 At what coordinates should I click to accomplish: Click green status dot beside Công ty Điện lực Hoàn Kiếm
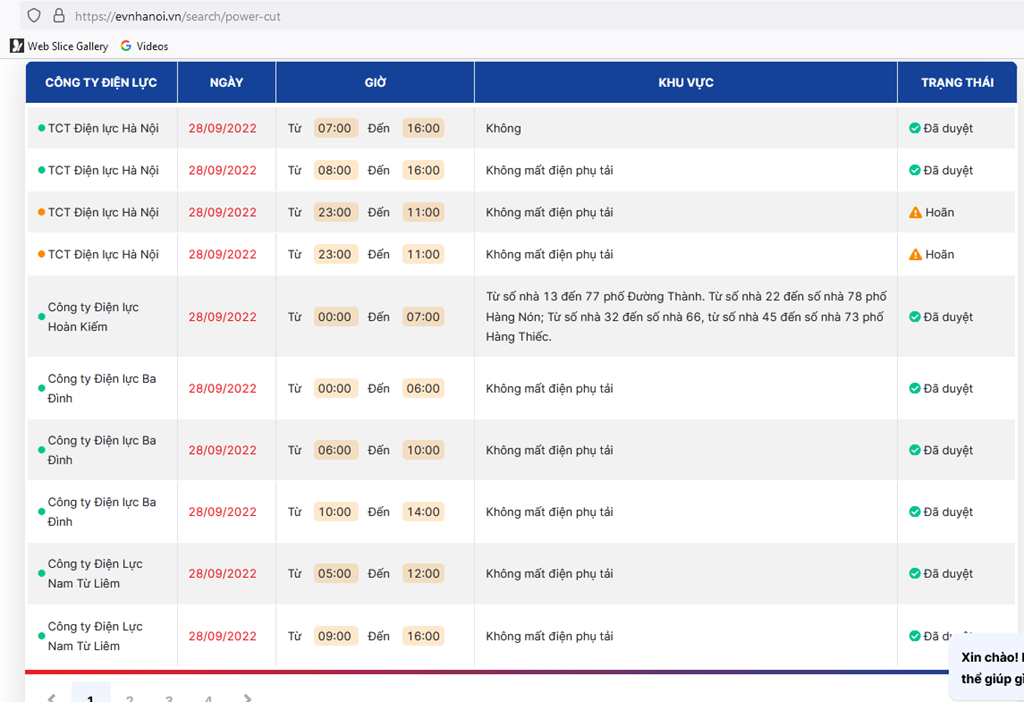click(41, 317)
